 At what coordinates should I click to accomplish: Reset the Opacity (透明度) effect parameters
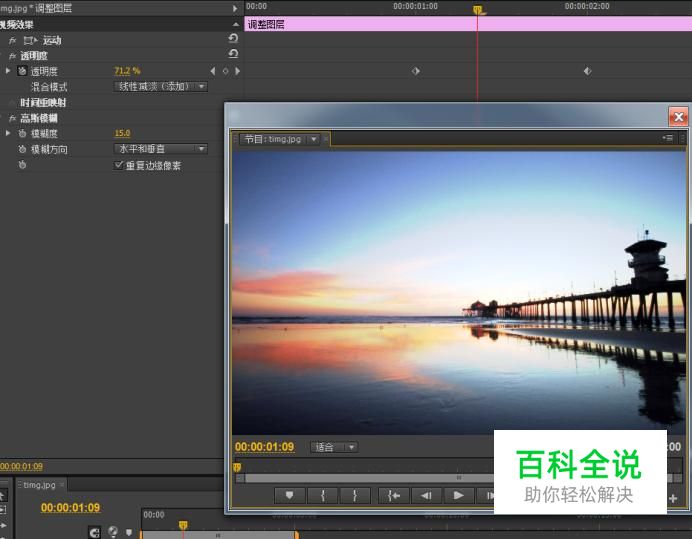pos(233,55)
